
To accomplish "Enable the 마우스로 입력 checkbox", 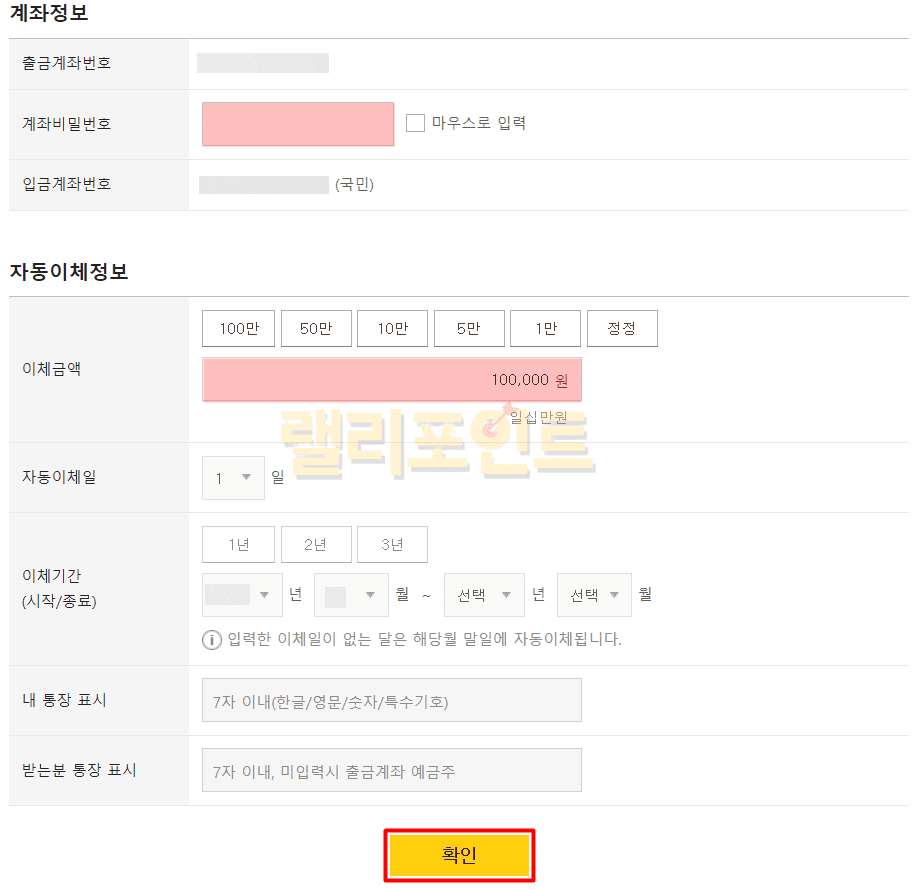I will [415, 123].
